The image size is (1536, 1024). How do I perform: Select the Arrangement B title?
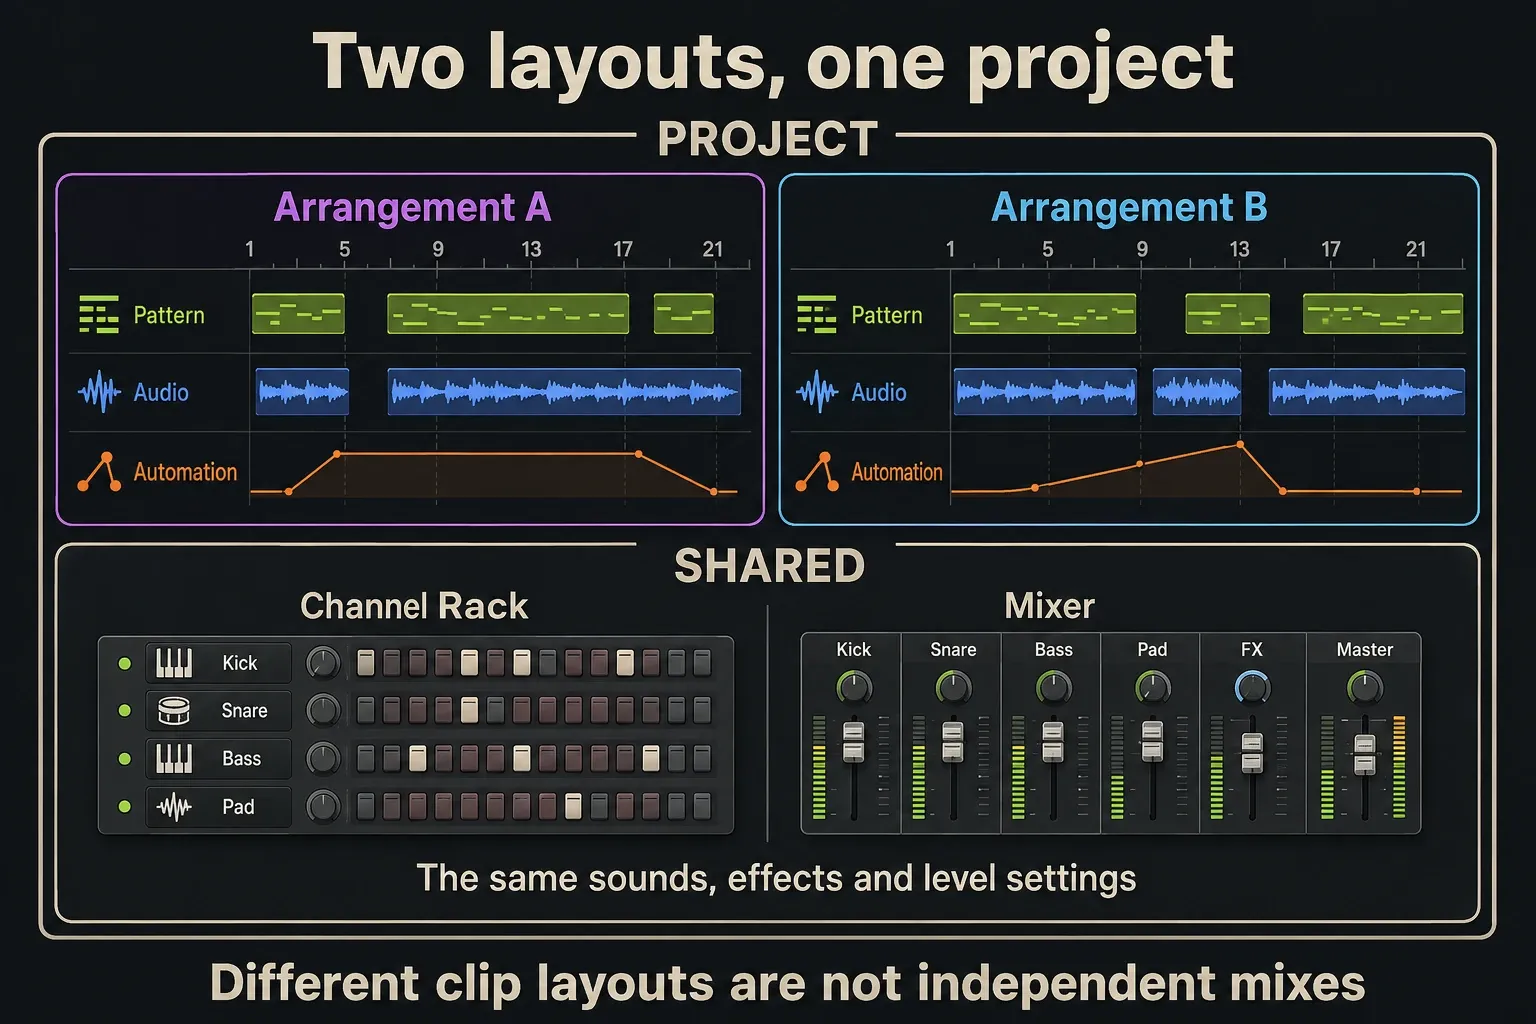pyautogui.click(x=1129, y=207)
